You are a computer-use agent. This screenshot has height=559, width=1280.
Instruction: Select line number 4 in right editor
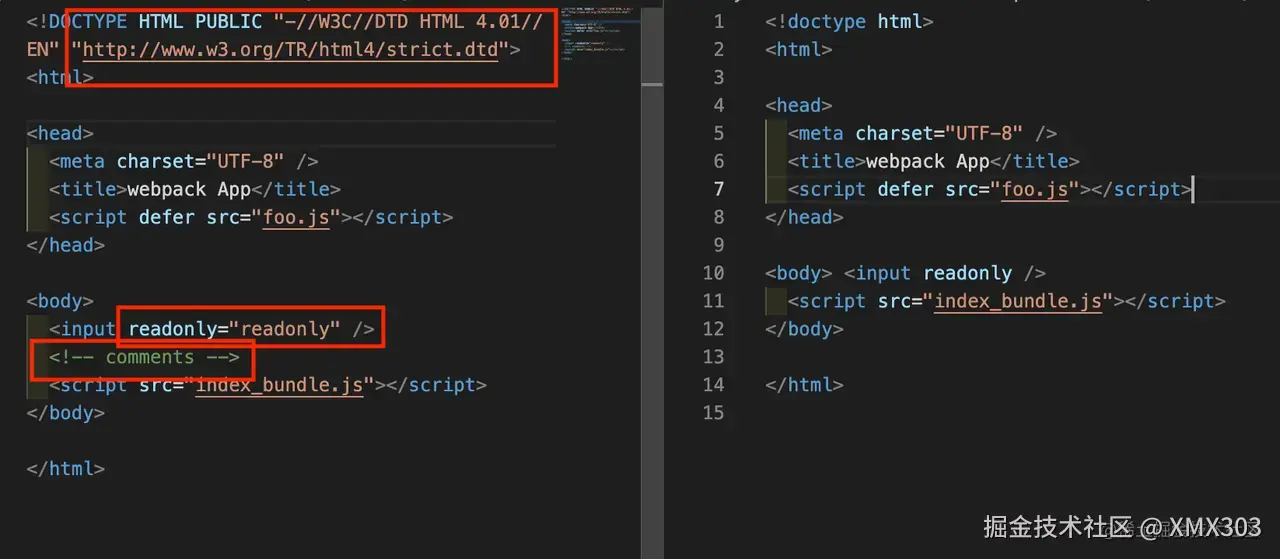[718, 105]
